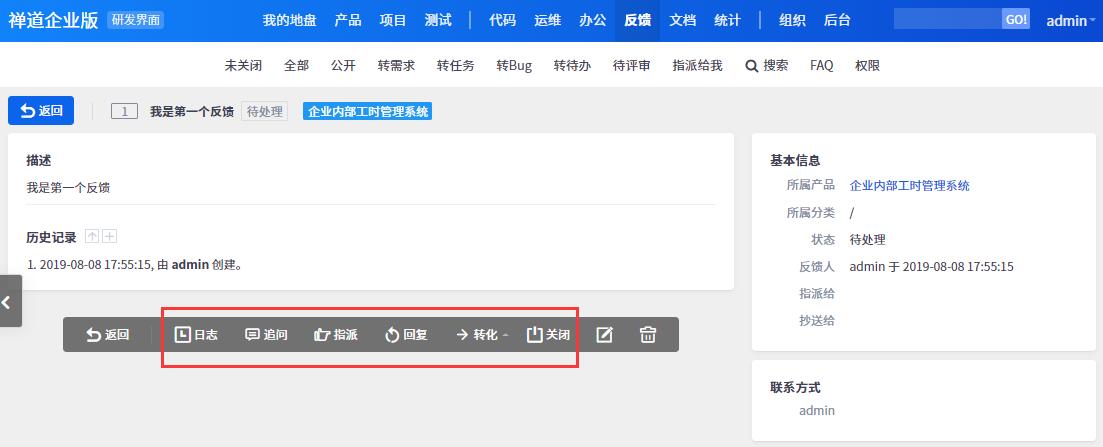This screenshot has height=447, width=1103.
Task: Open the admin user dropdown
Action: [1070, 20]
